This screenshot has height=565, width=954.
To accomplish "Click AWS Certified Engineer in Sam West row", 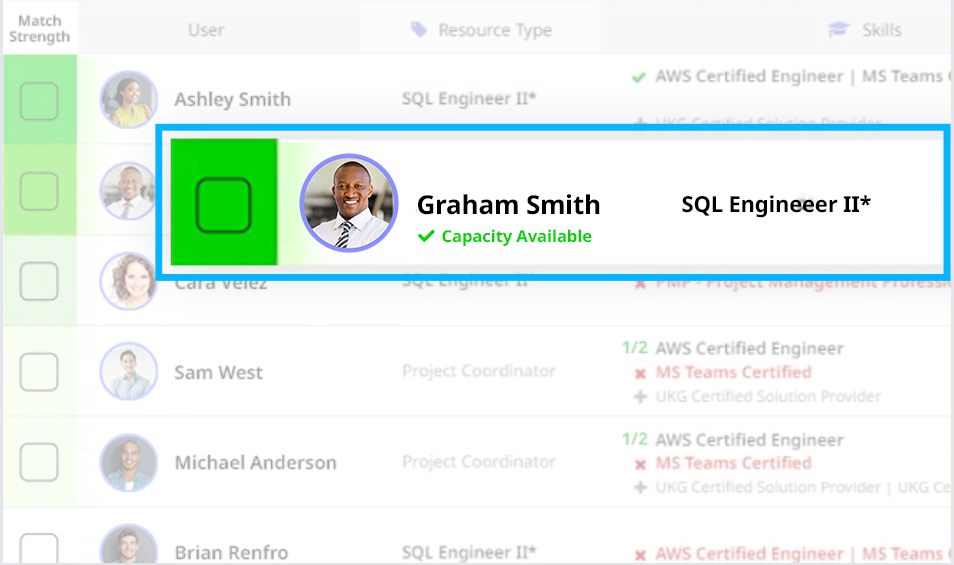I will coord(749,348).
